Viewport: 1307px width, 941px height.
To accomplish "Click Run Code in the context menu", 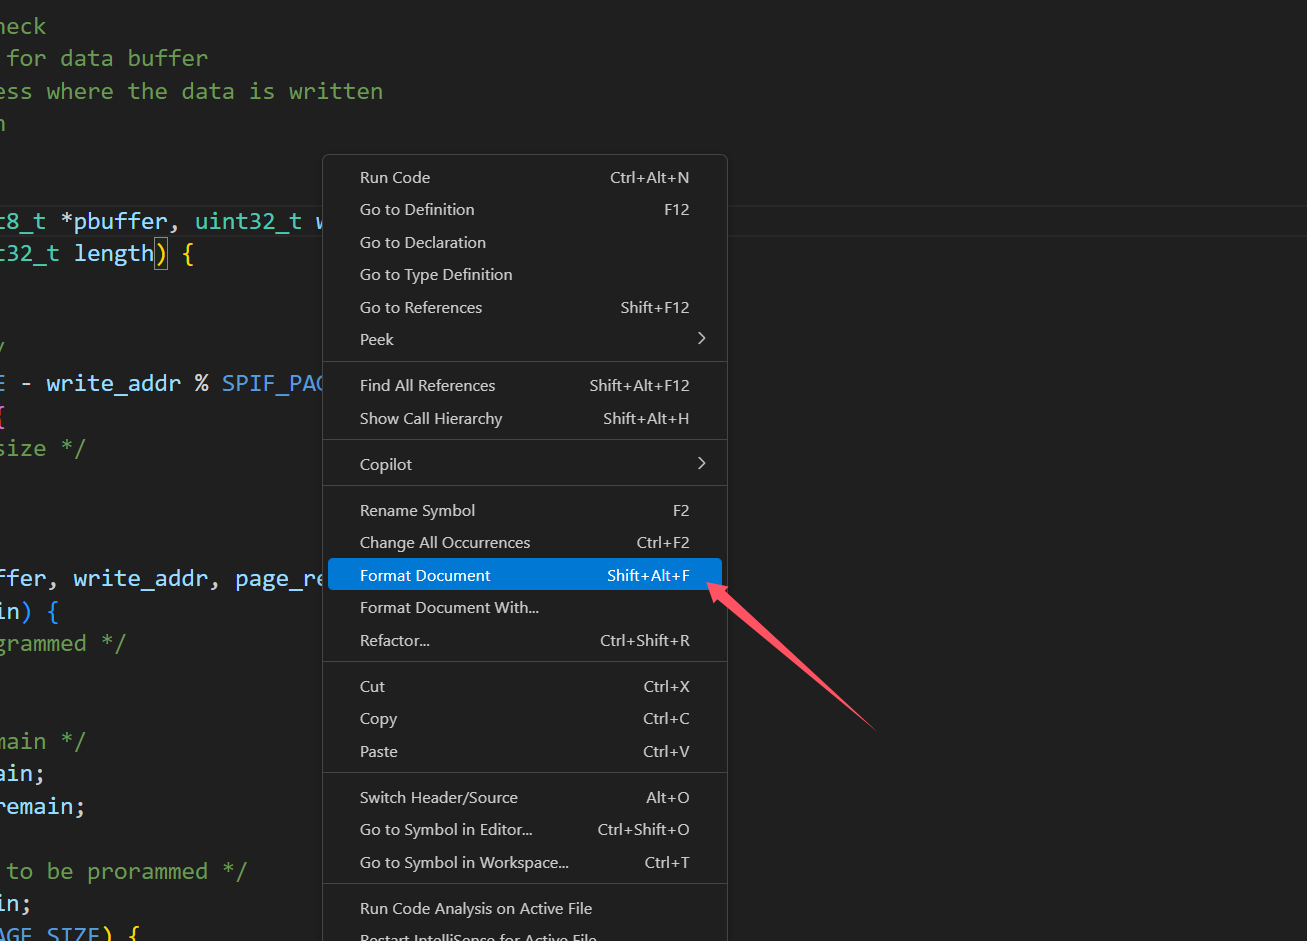I will click(x=394, y=177).
